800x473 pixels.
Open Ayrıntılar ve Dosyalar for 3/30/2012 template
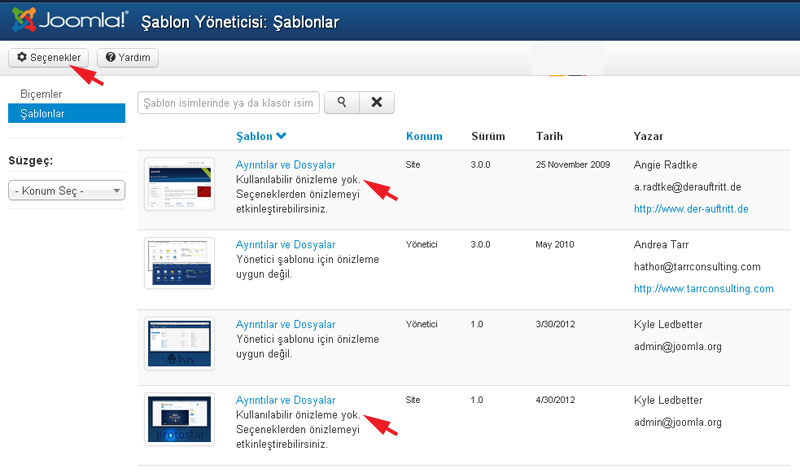pyautogui.click(x=285, y=325)
